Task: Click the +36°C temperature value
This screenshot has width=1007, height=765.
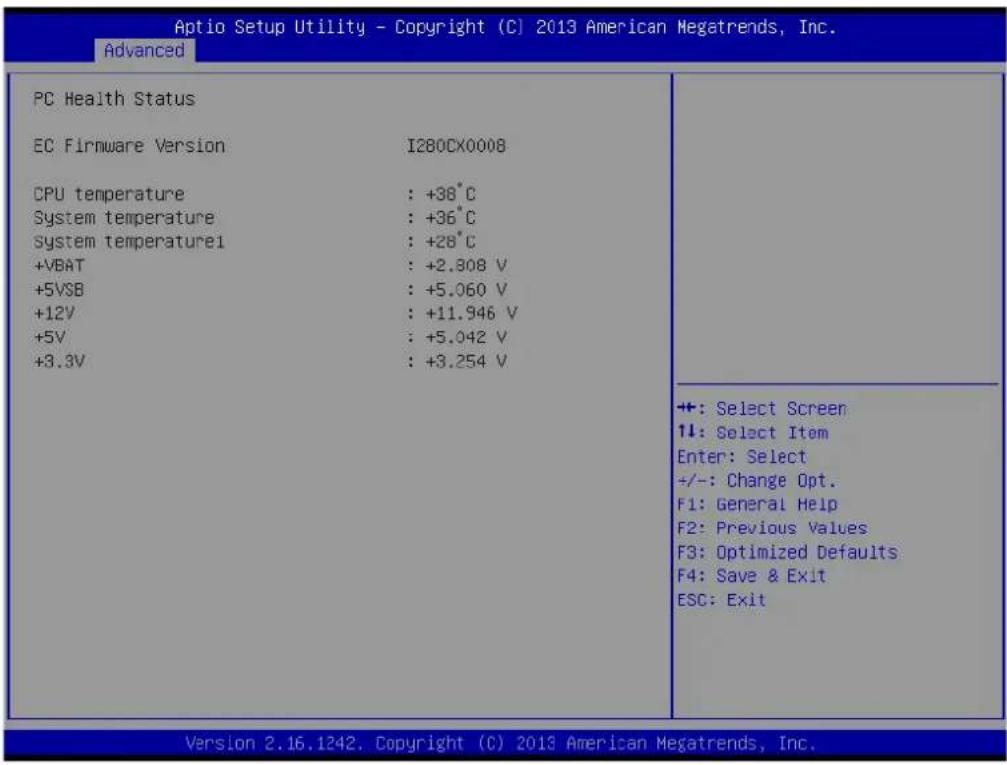Action: point(450,218)
